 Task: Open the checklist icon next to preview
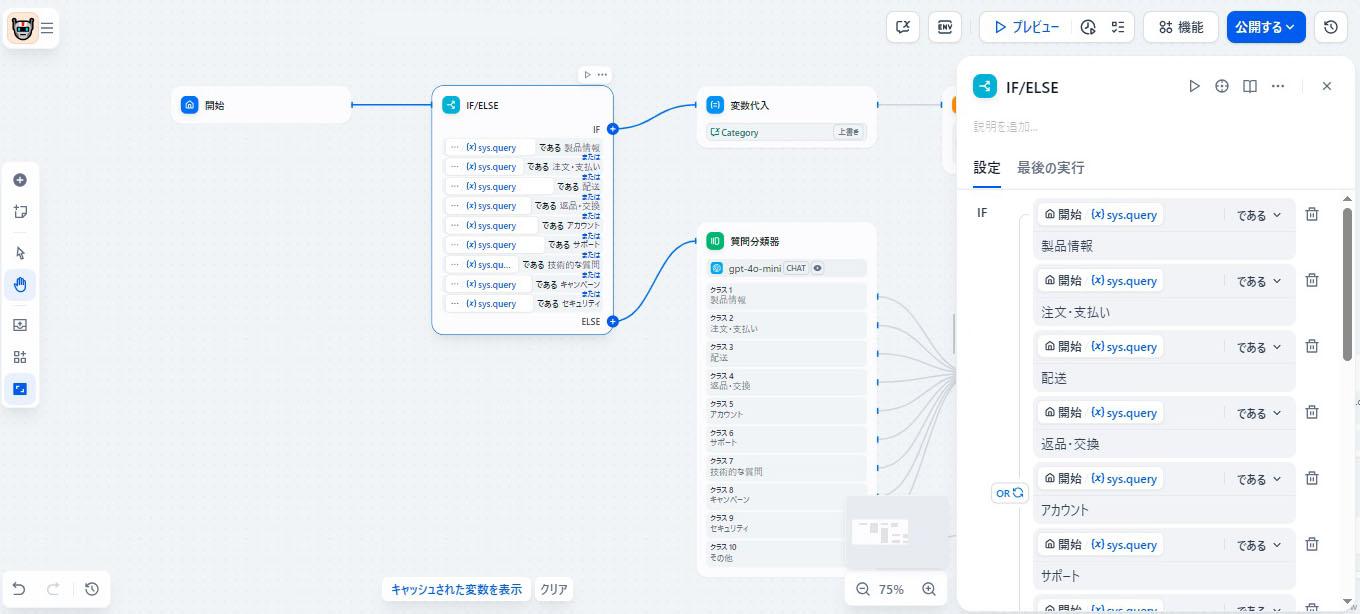pos(1118,27)
